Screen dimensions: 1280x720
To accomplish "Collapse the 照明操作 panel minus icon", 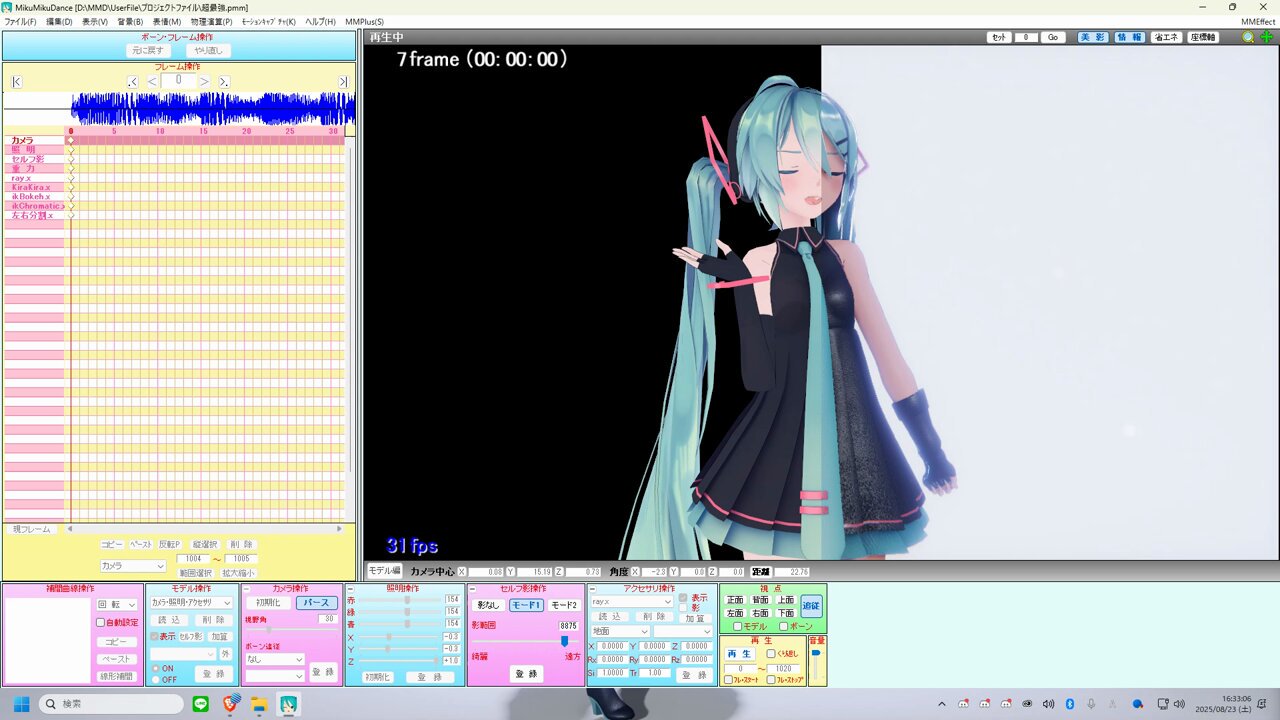I will click(350, 589).
